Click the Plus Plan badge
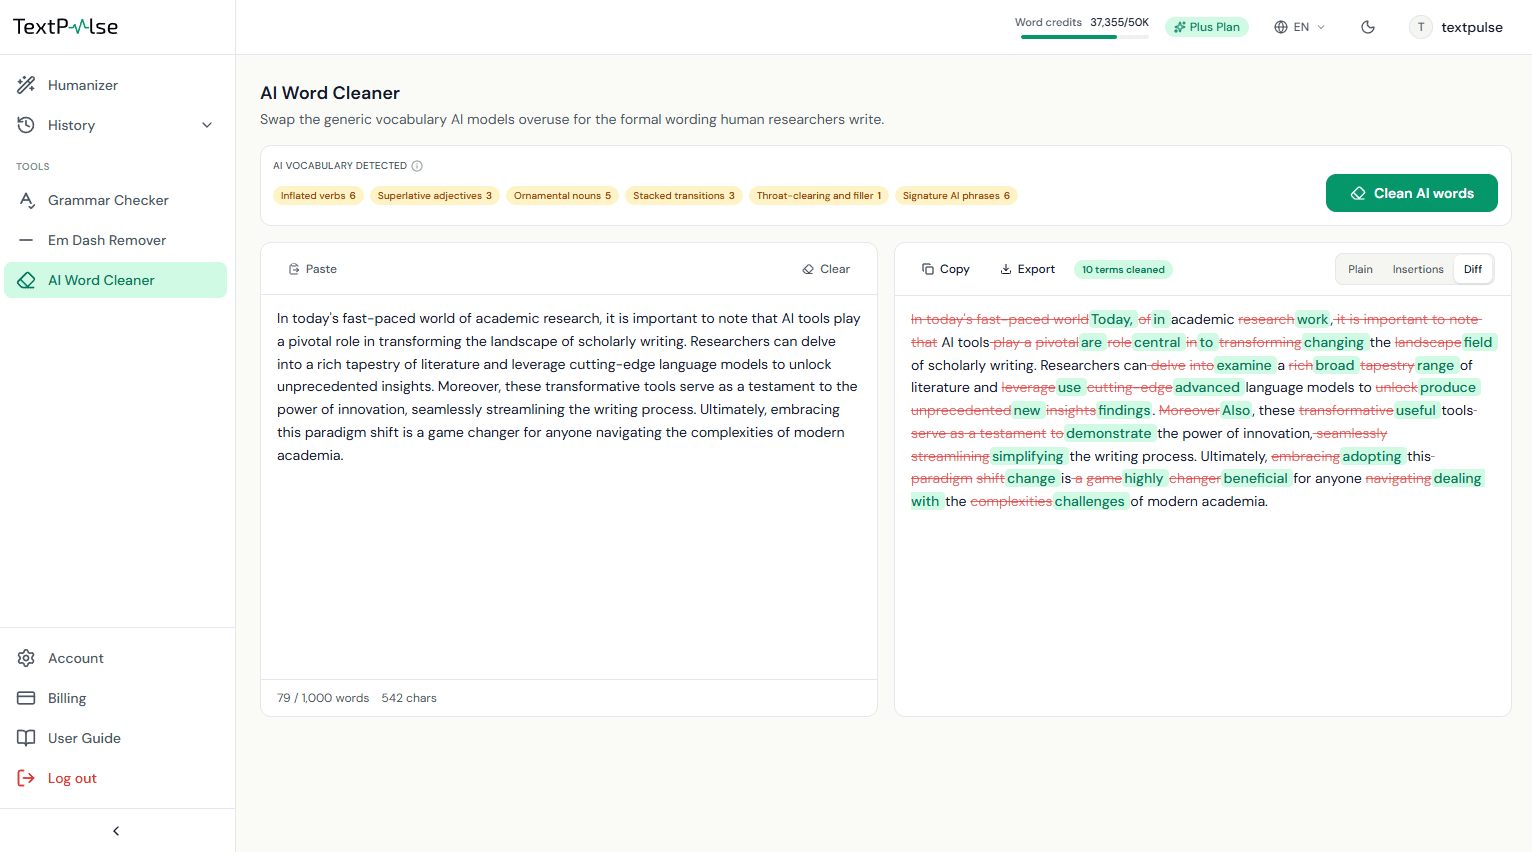Screen dimensions: 1532x852 (1207, 27)
